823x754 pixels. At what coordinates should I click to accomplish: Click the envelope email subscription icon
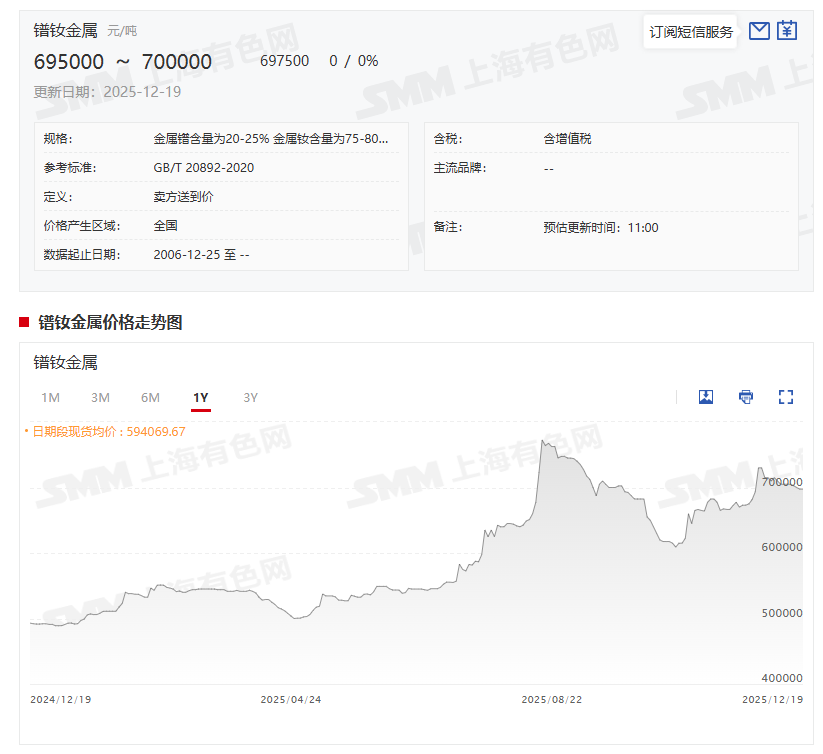point(759,31)
